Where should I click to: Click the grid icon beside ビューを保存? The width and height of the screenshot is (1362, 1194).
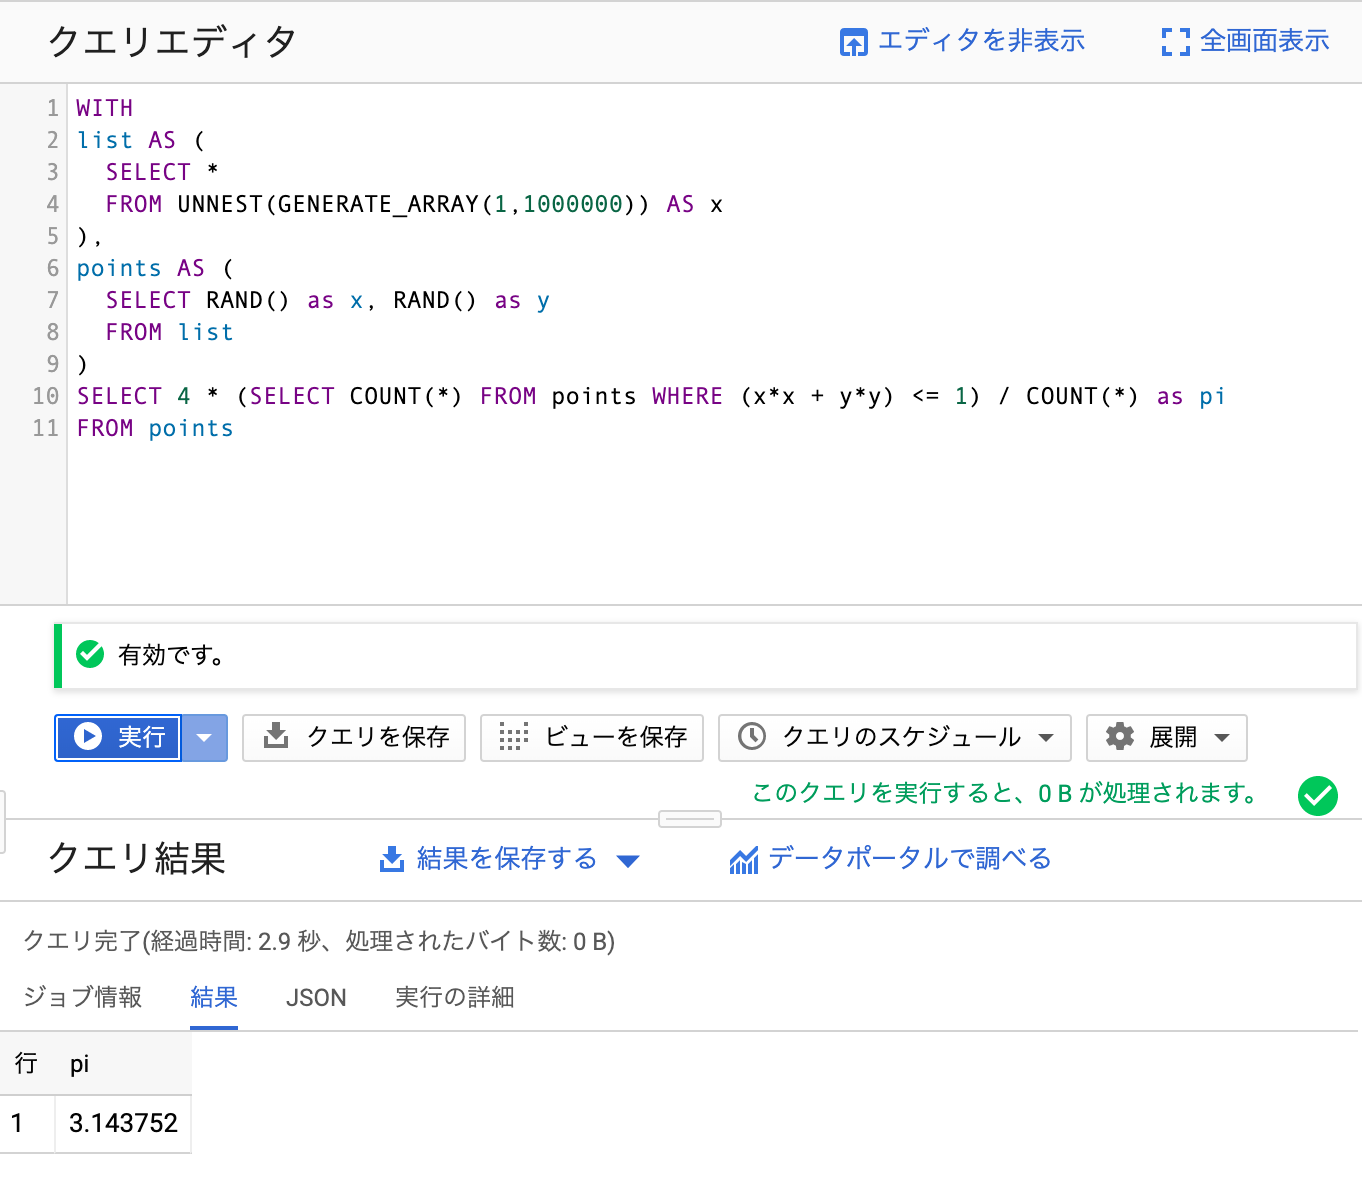(x=513, y=737)
